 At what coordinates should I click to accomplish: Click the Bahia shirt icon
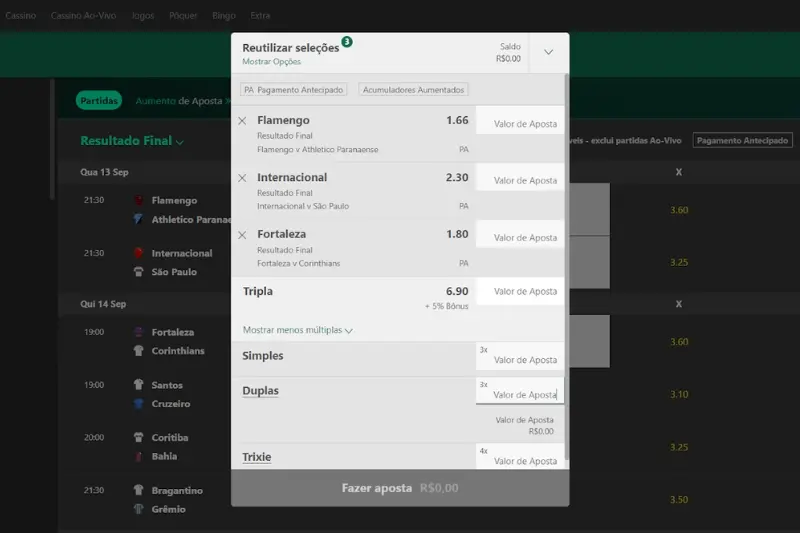(x=138, y=456)
